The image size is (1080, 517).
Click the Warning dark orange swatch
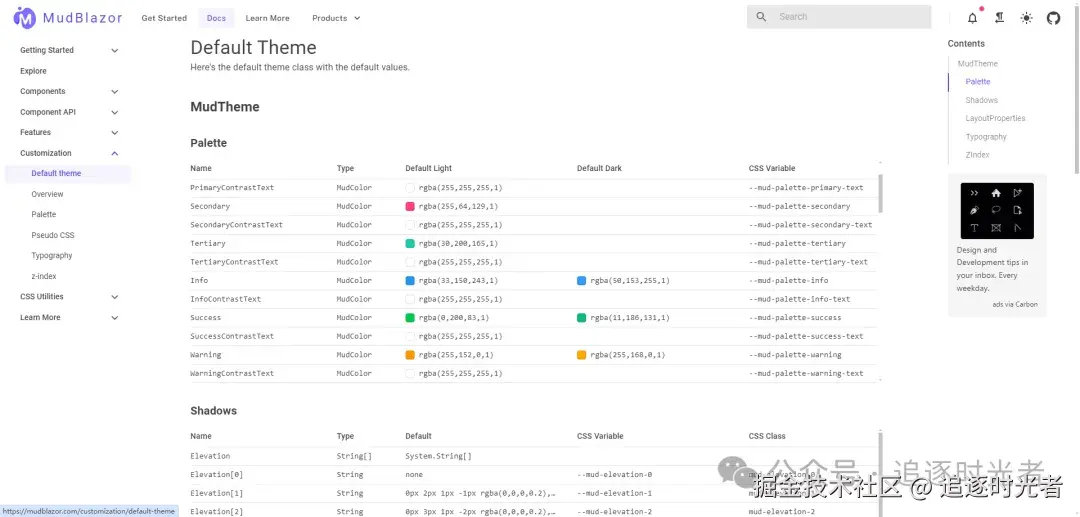(x=581, y=355)
